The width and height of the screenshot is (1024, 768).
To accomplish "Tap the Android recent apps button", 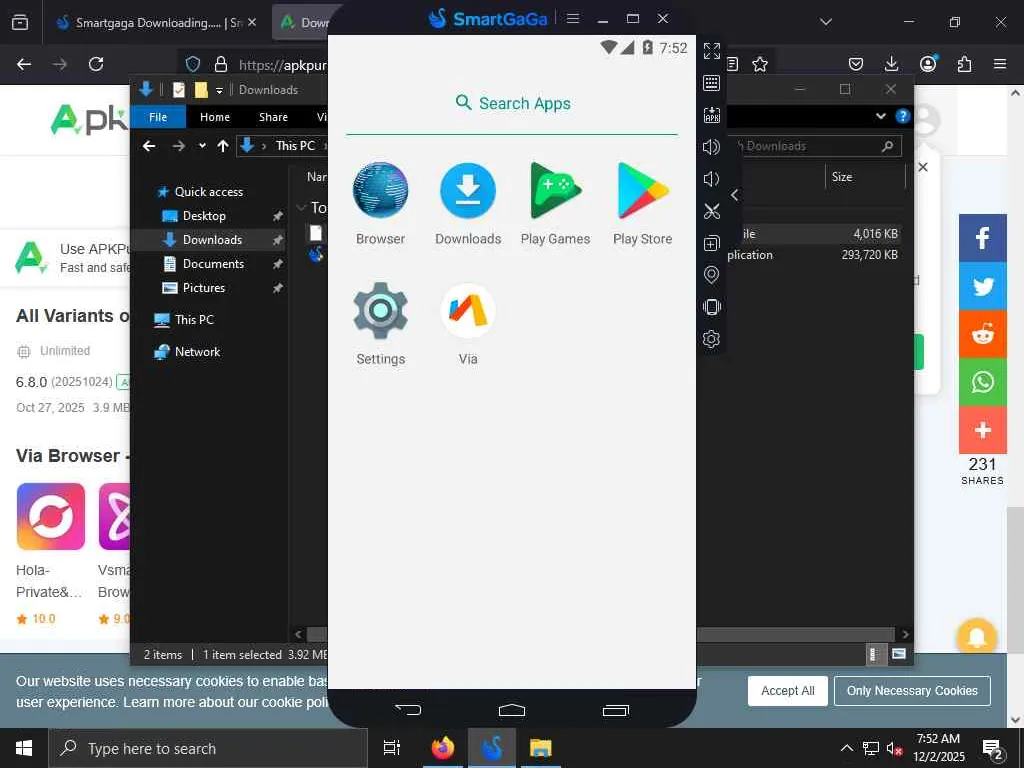I will tap(615, 710).
